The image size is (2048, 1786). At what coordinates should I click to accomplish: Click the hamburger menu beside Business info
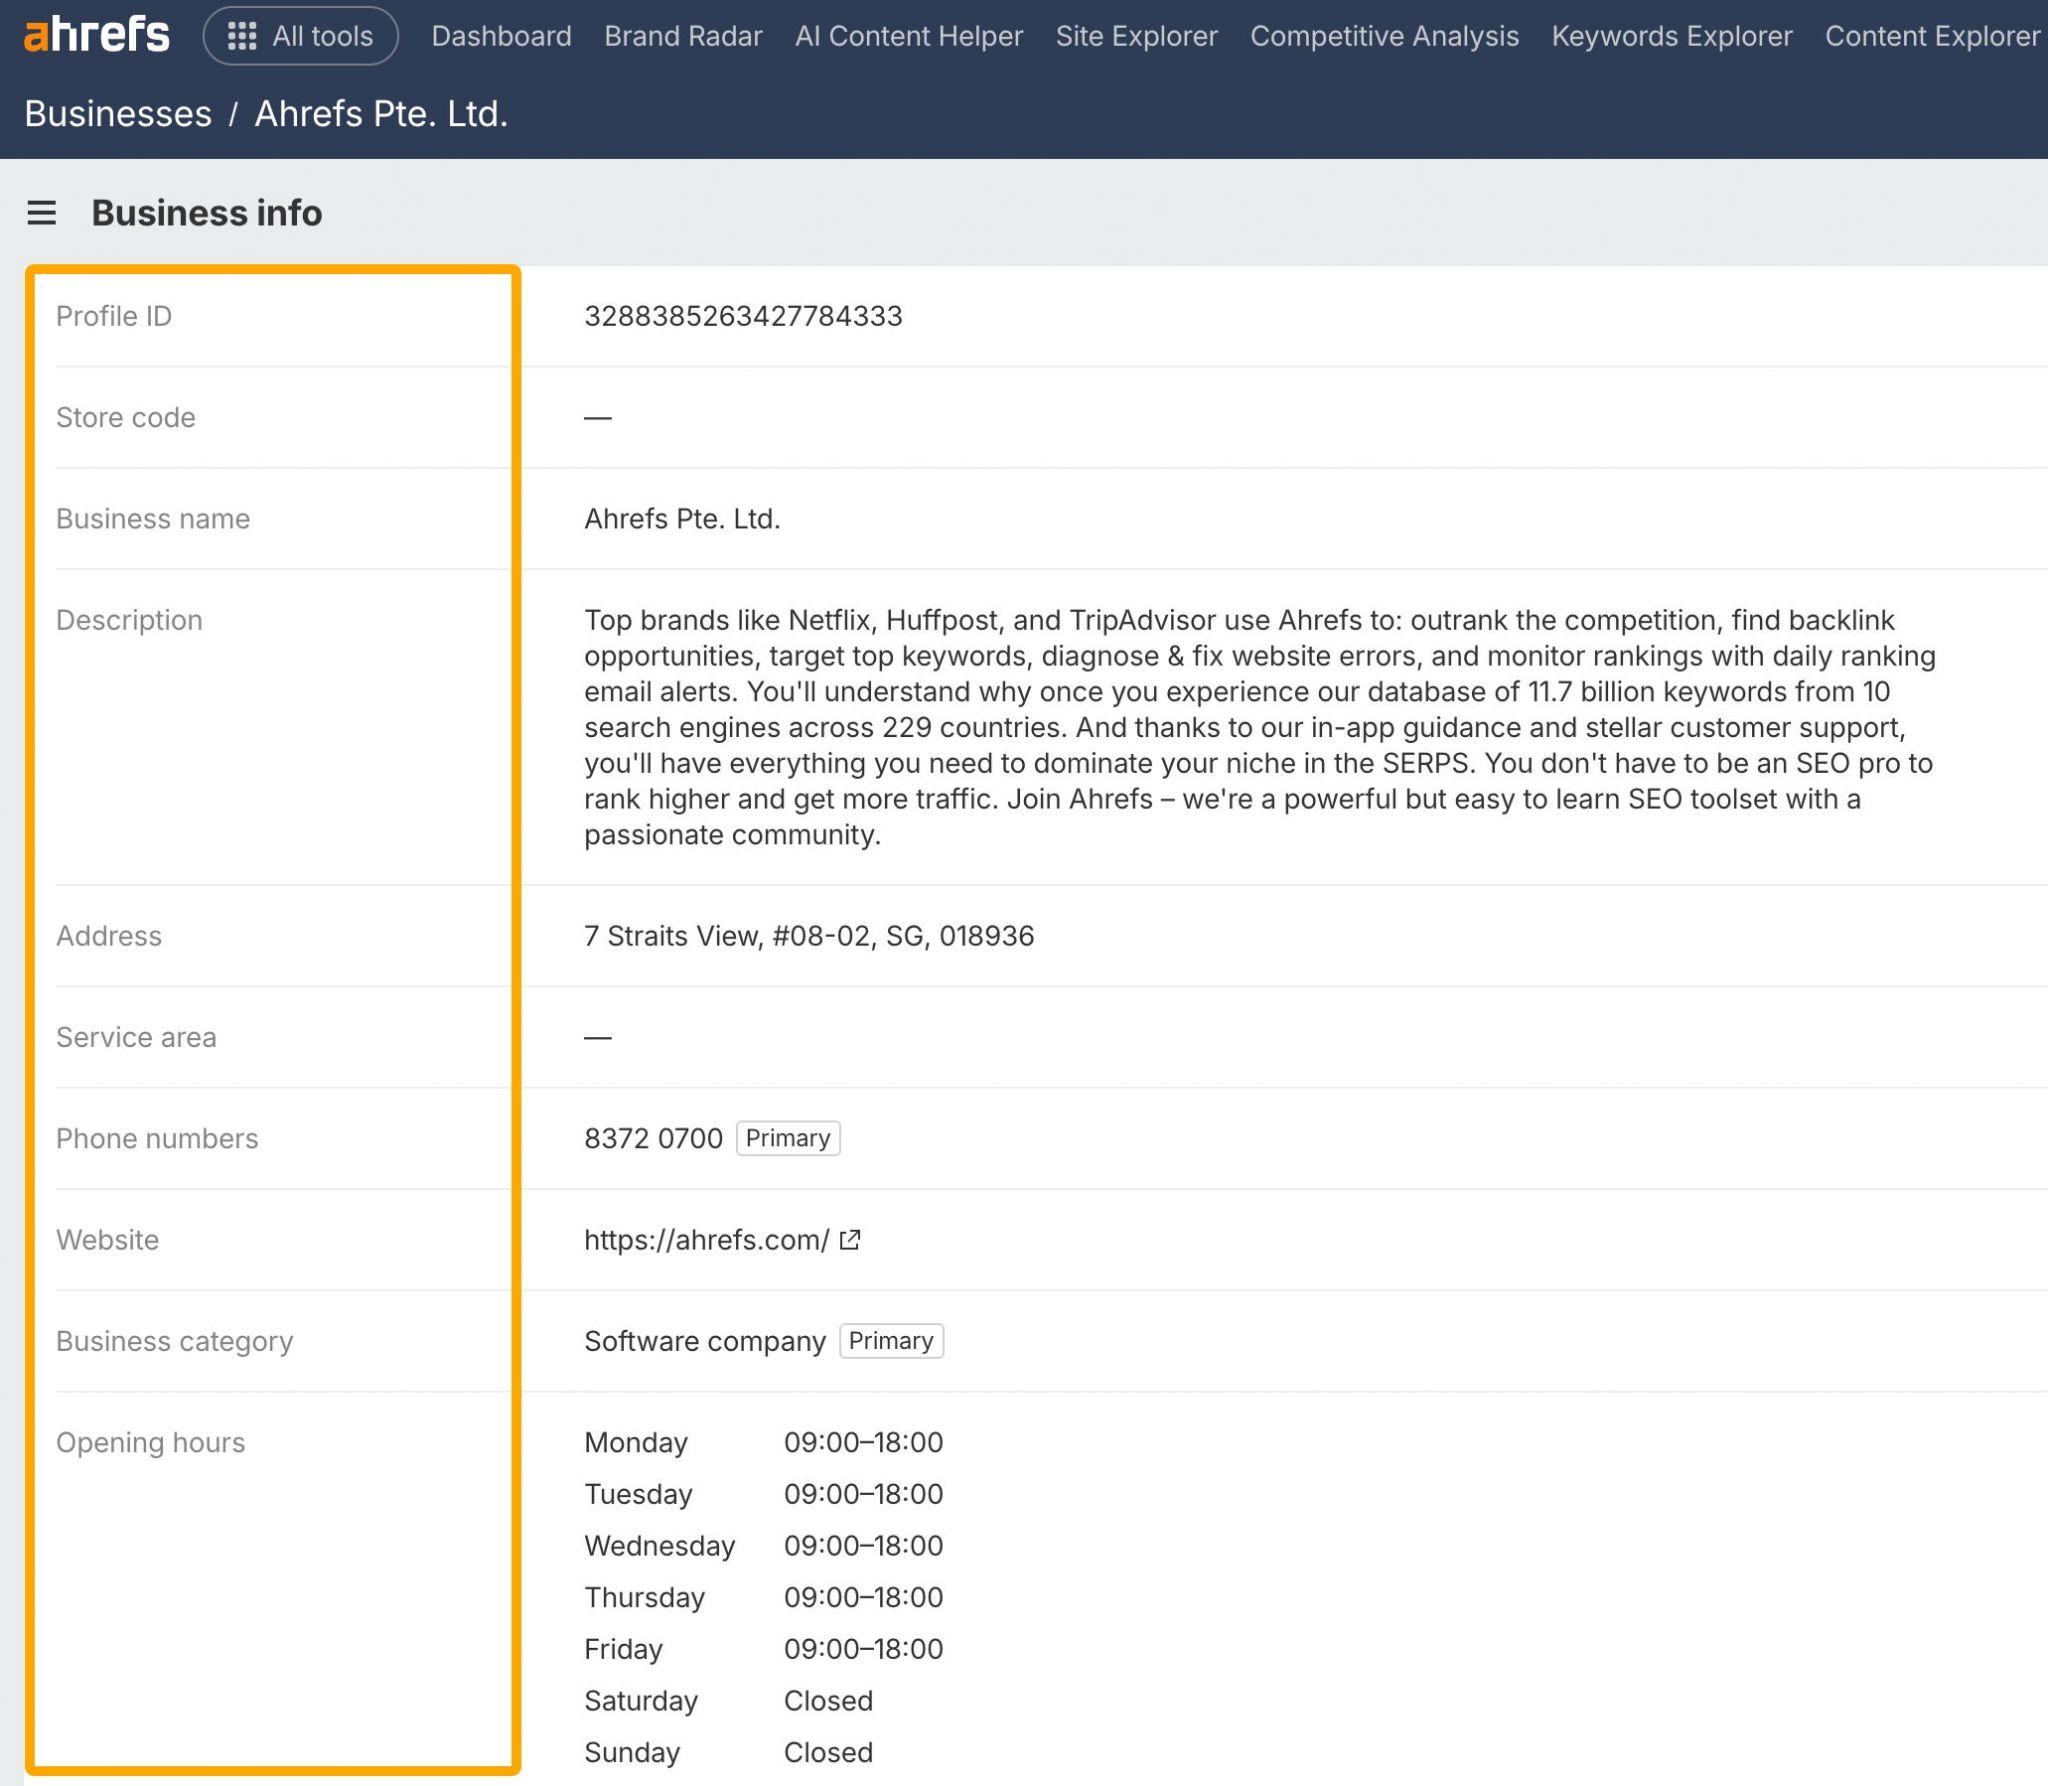(x=41, y=213)
